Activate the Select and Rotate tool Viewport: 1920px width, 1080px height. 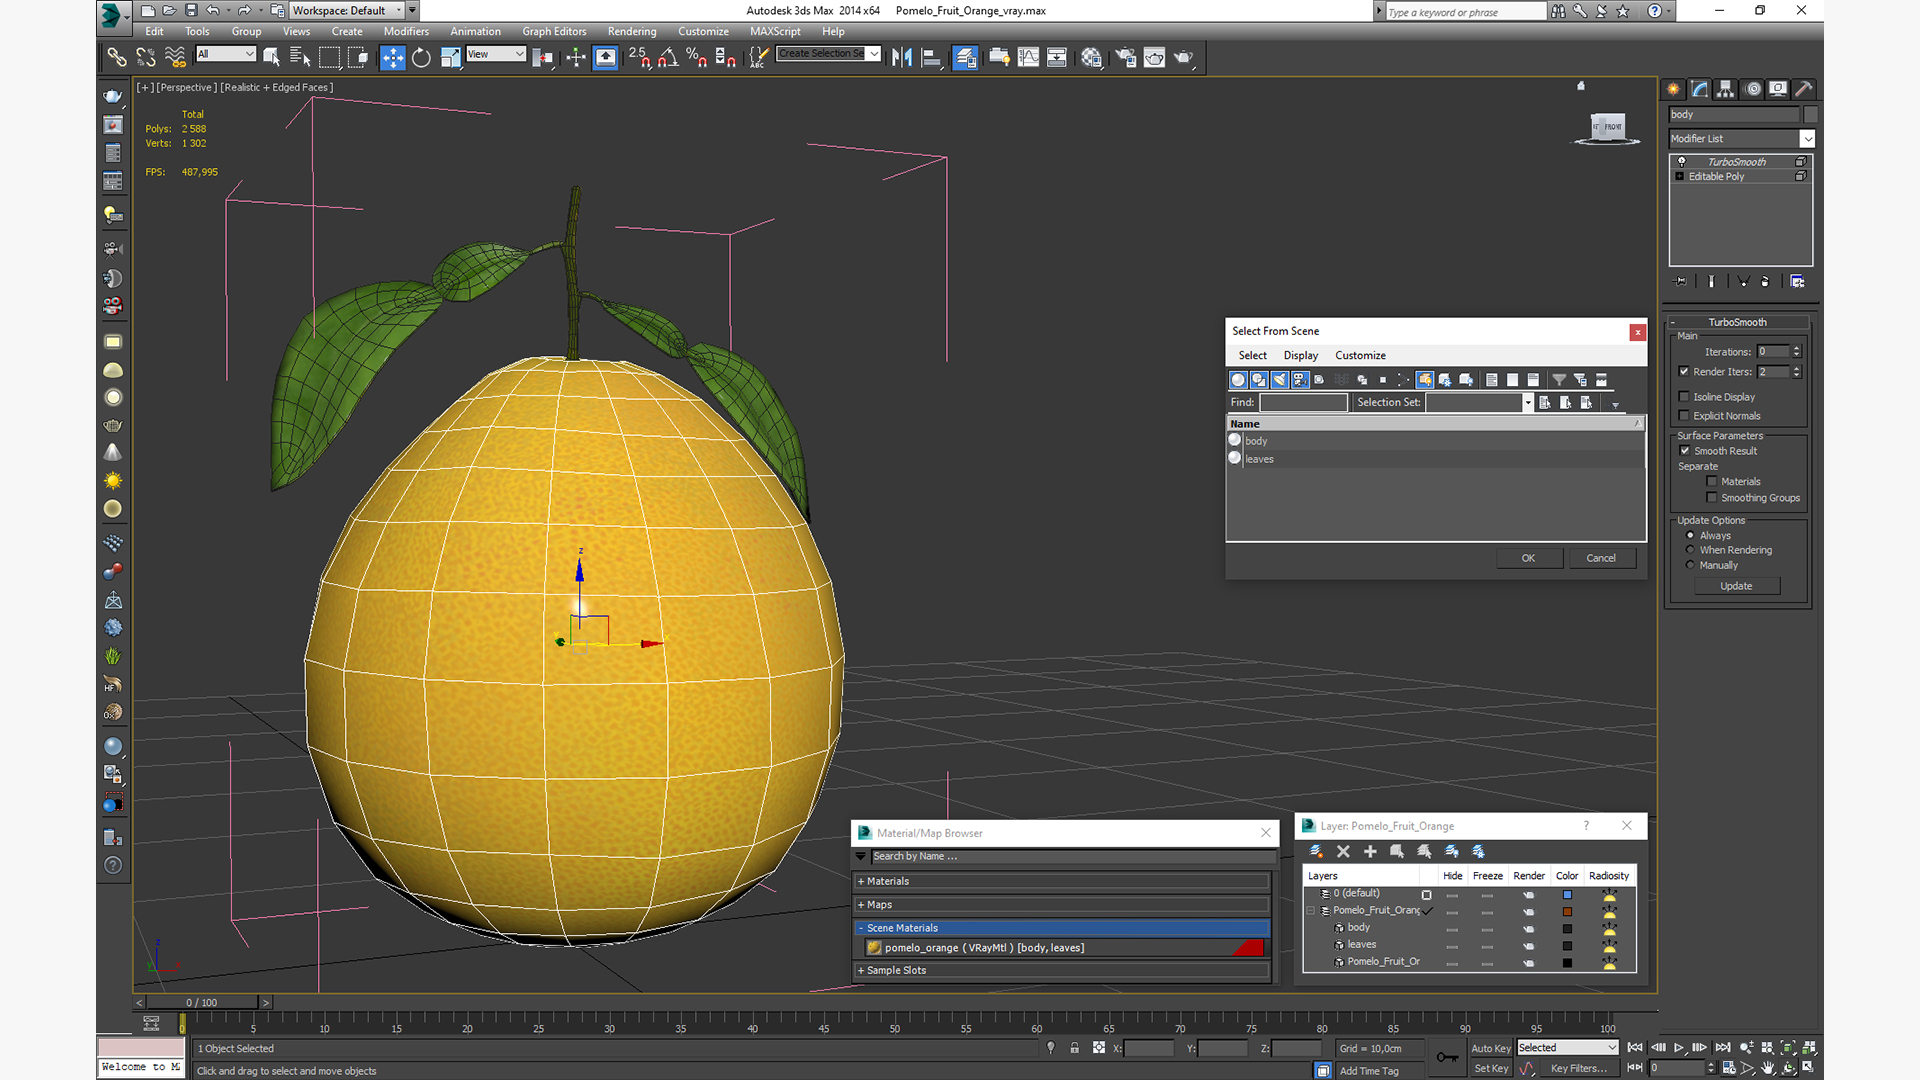421,57
